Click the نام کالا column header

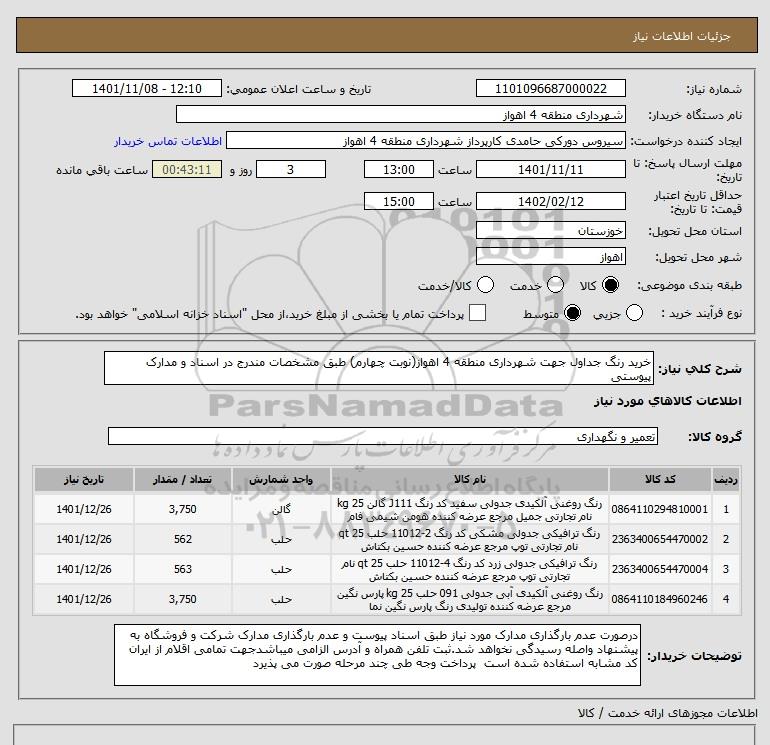pos(469,479)
